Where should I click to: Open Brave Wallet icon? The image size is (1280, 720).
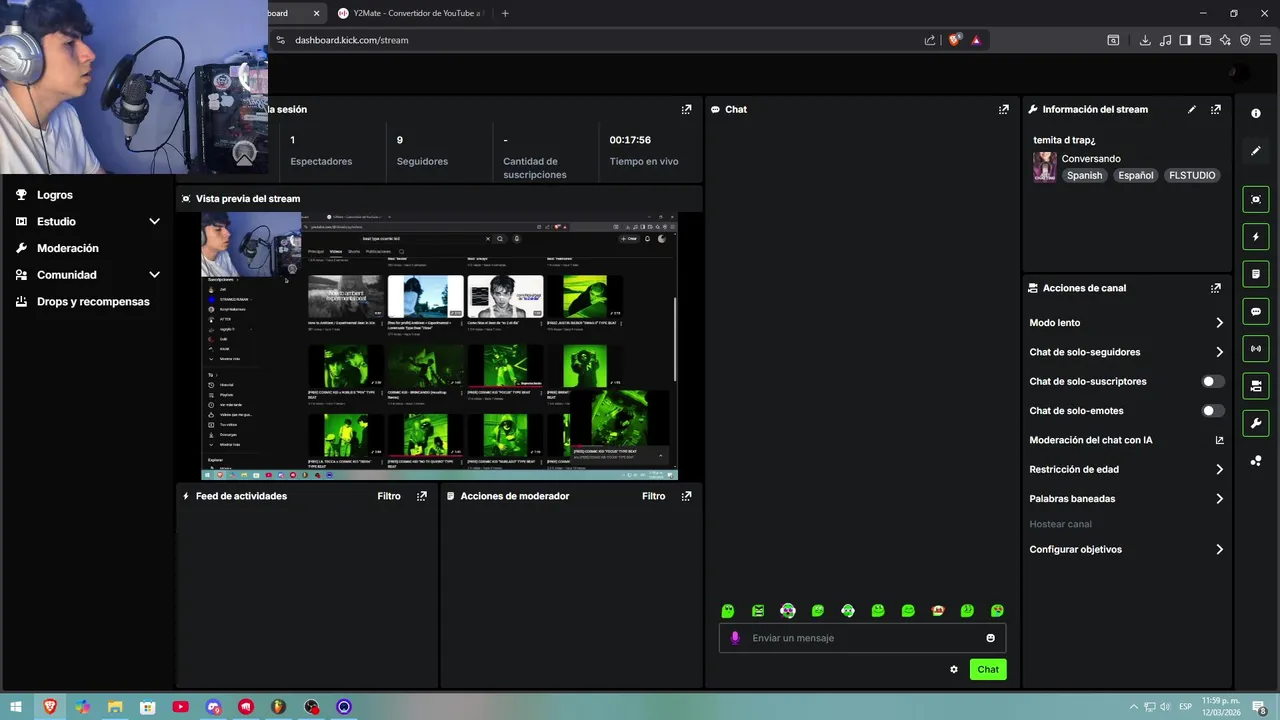(x=1205, y=40)
